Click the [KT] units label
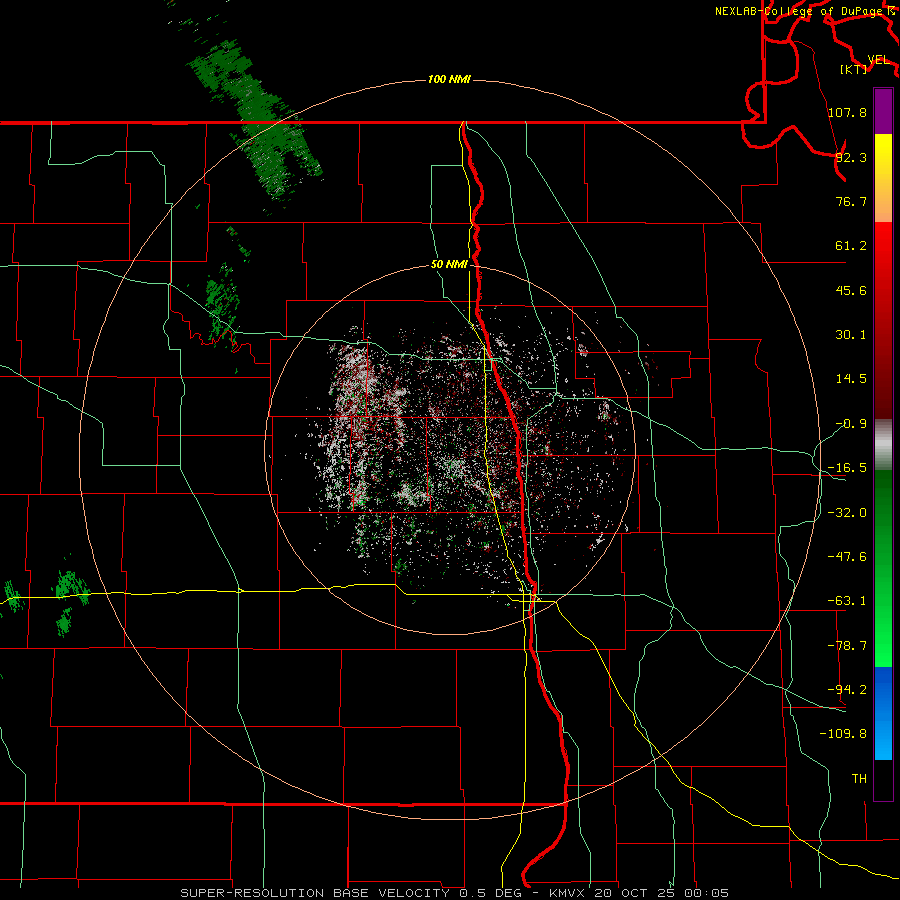 [x=854, y=69]
